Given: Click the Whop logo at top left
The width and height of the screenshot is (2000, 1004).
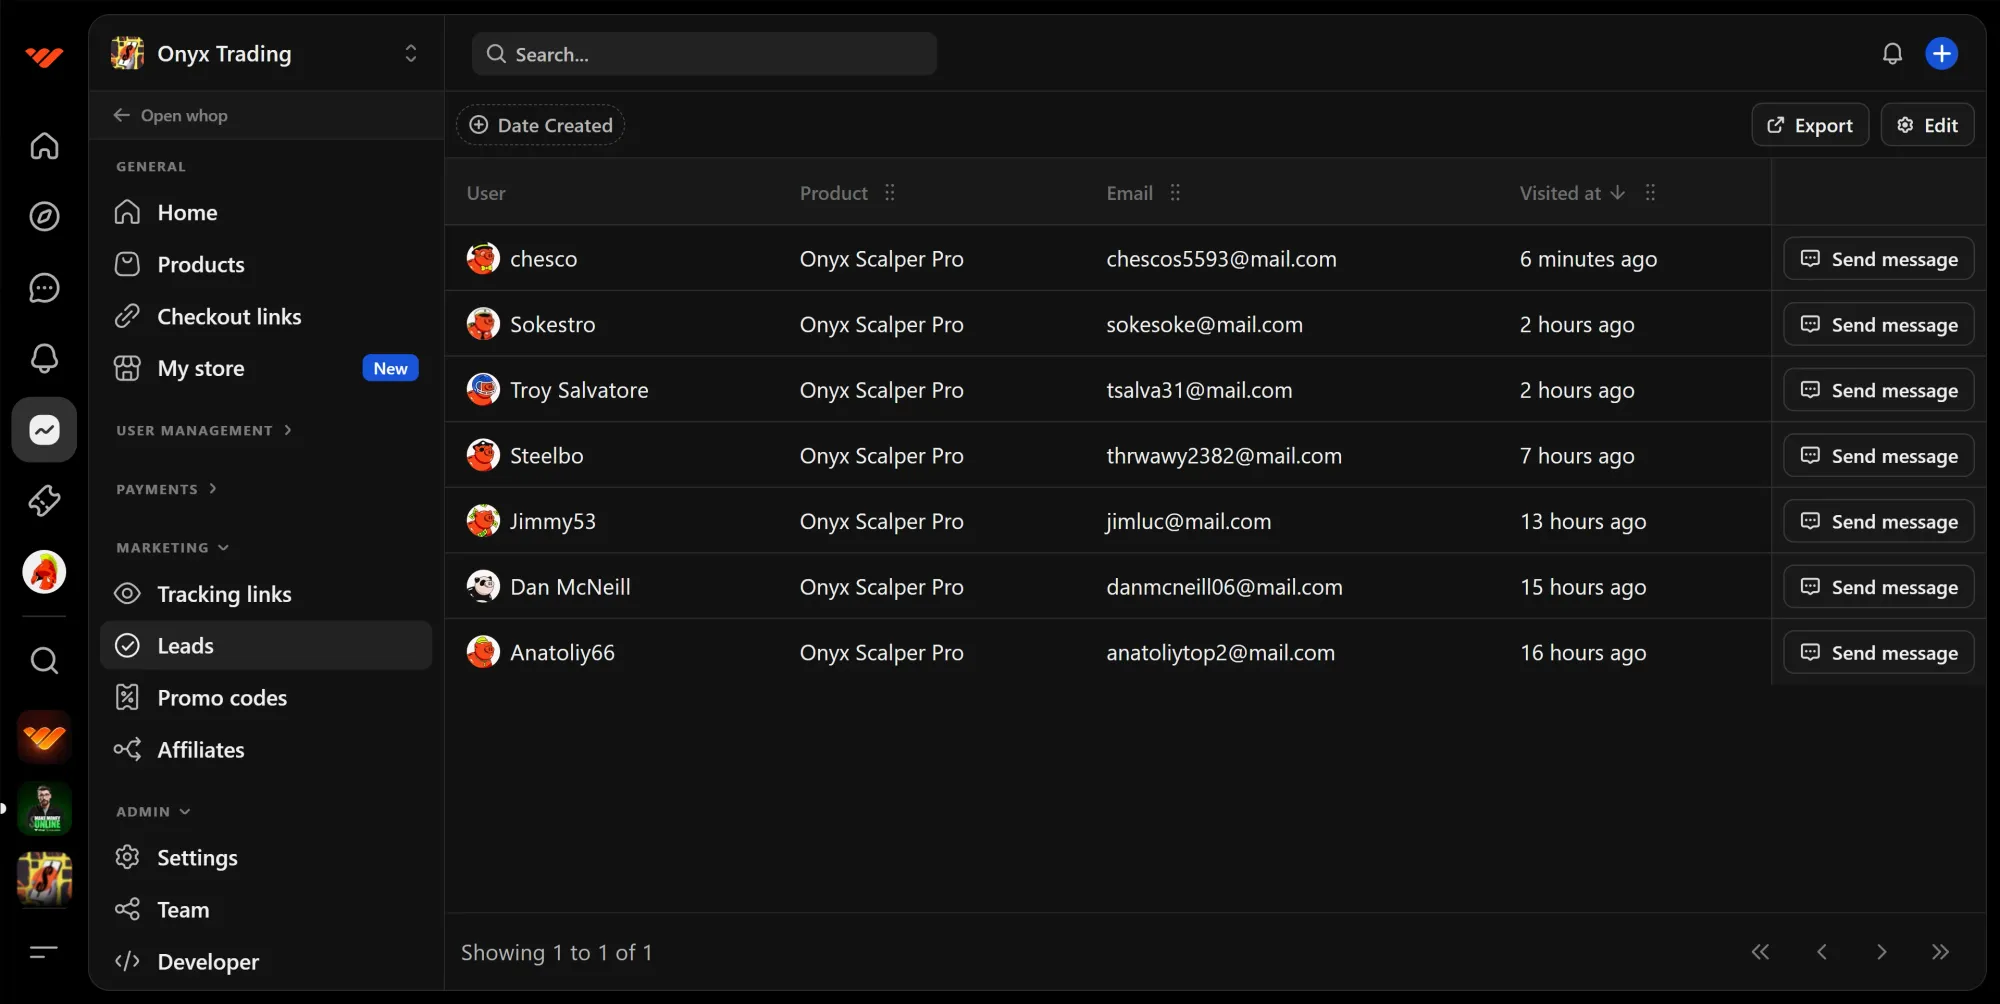Looking at the screenshot, I should click(x=44, y=56).
